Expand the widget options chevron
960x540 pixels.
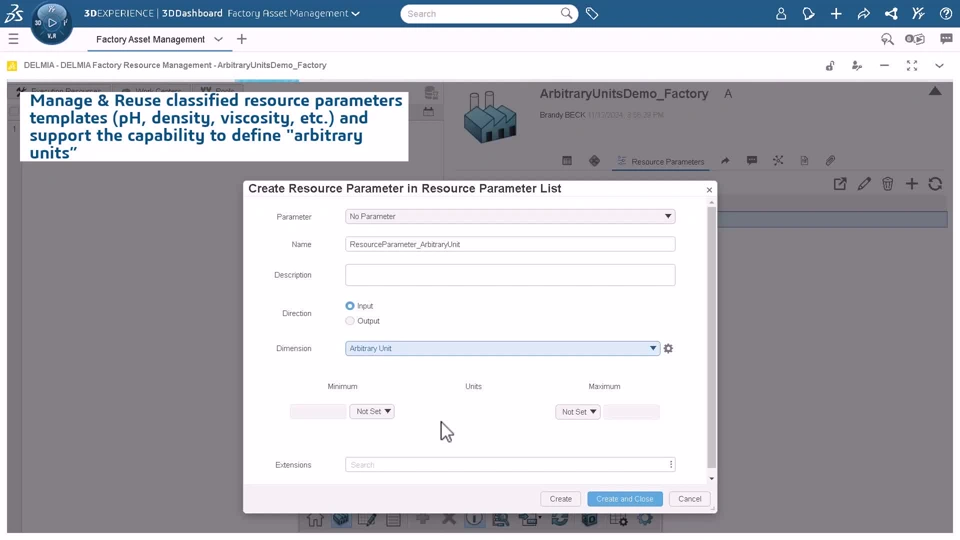coord(939,66)
